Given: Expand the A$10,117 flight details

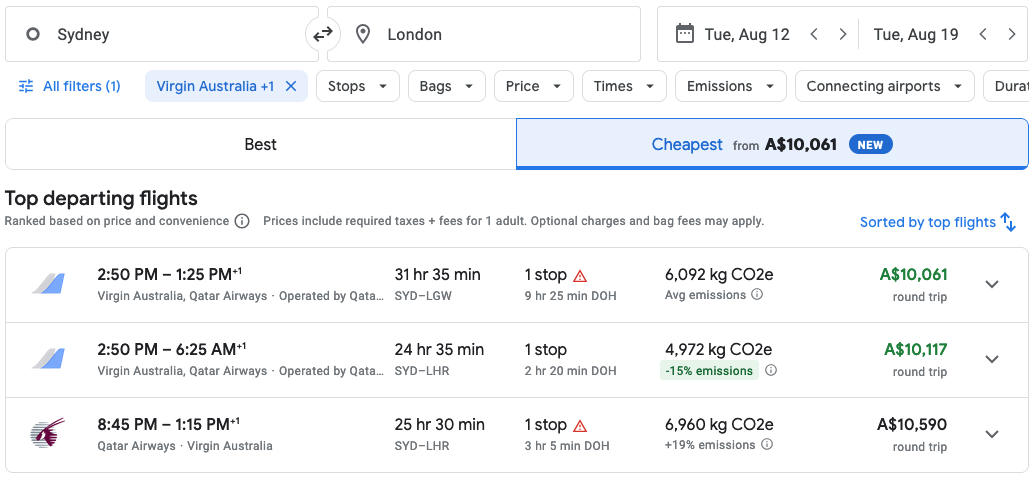Looking at the screenshot, I should [x=992, y=359].
